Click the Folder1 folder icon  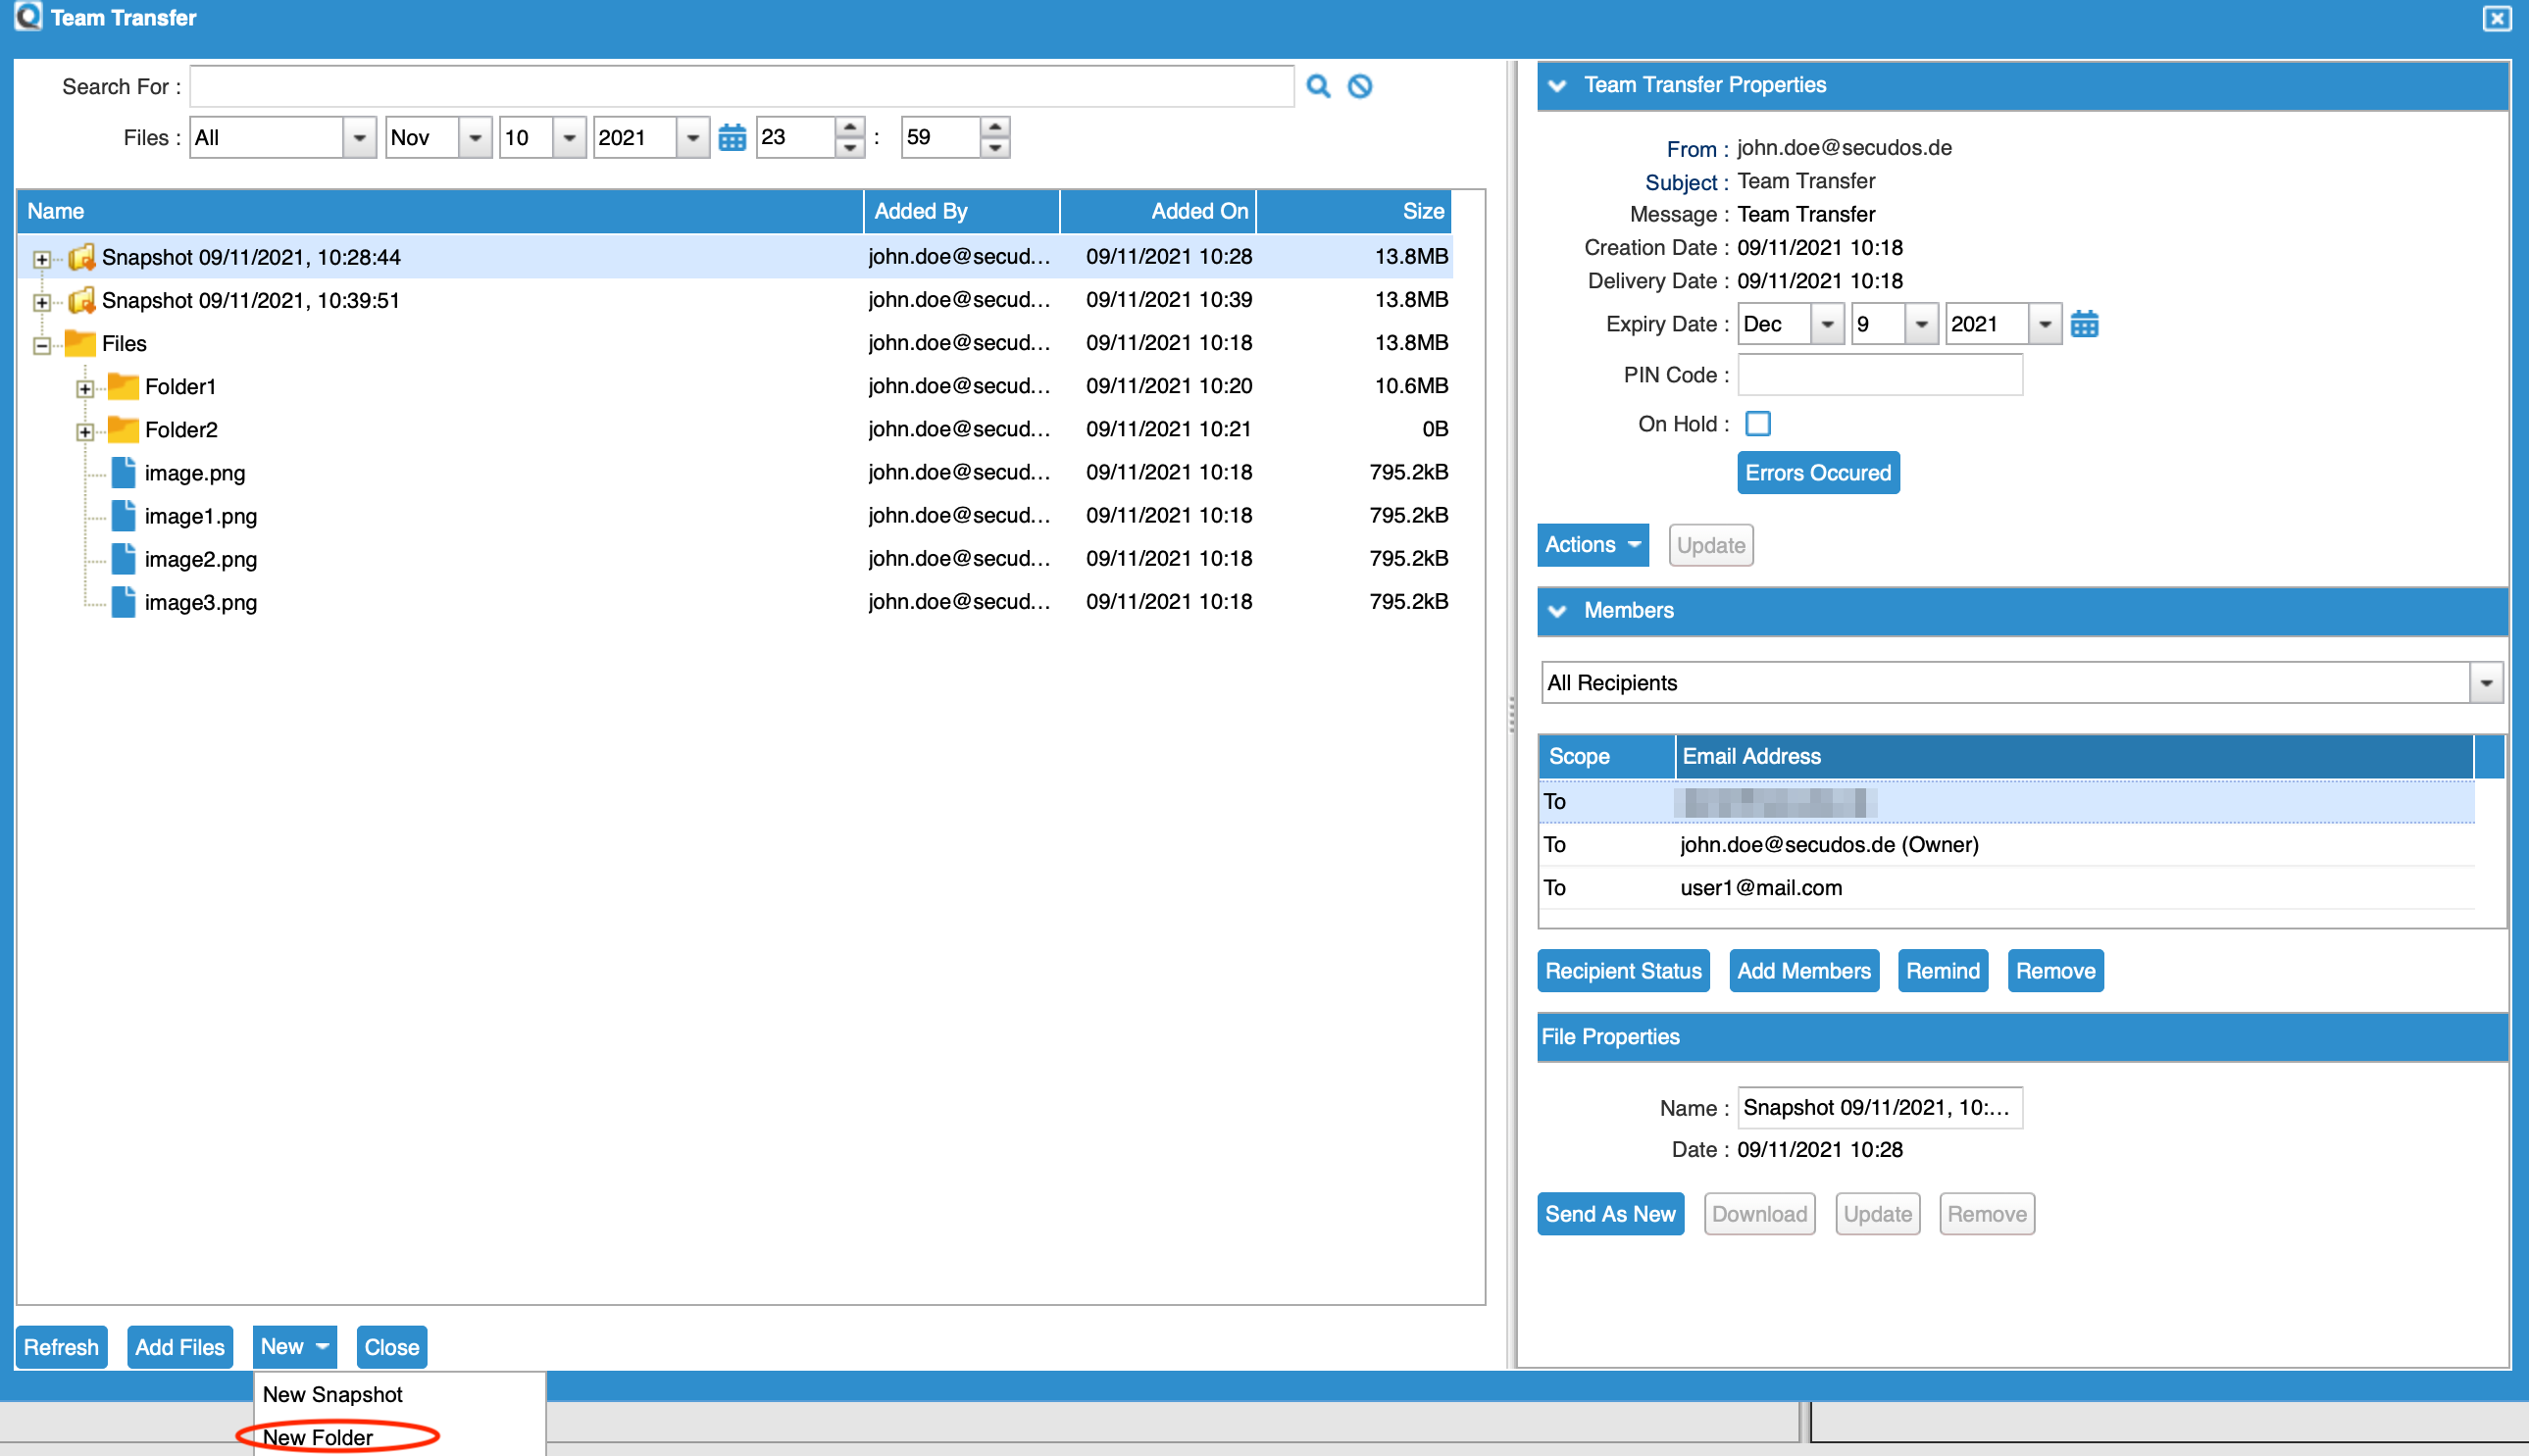click(123, 386)
